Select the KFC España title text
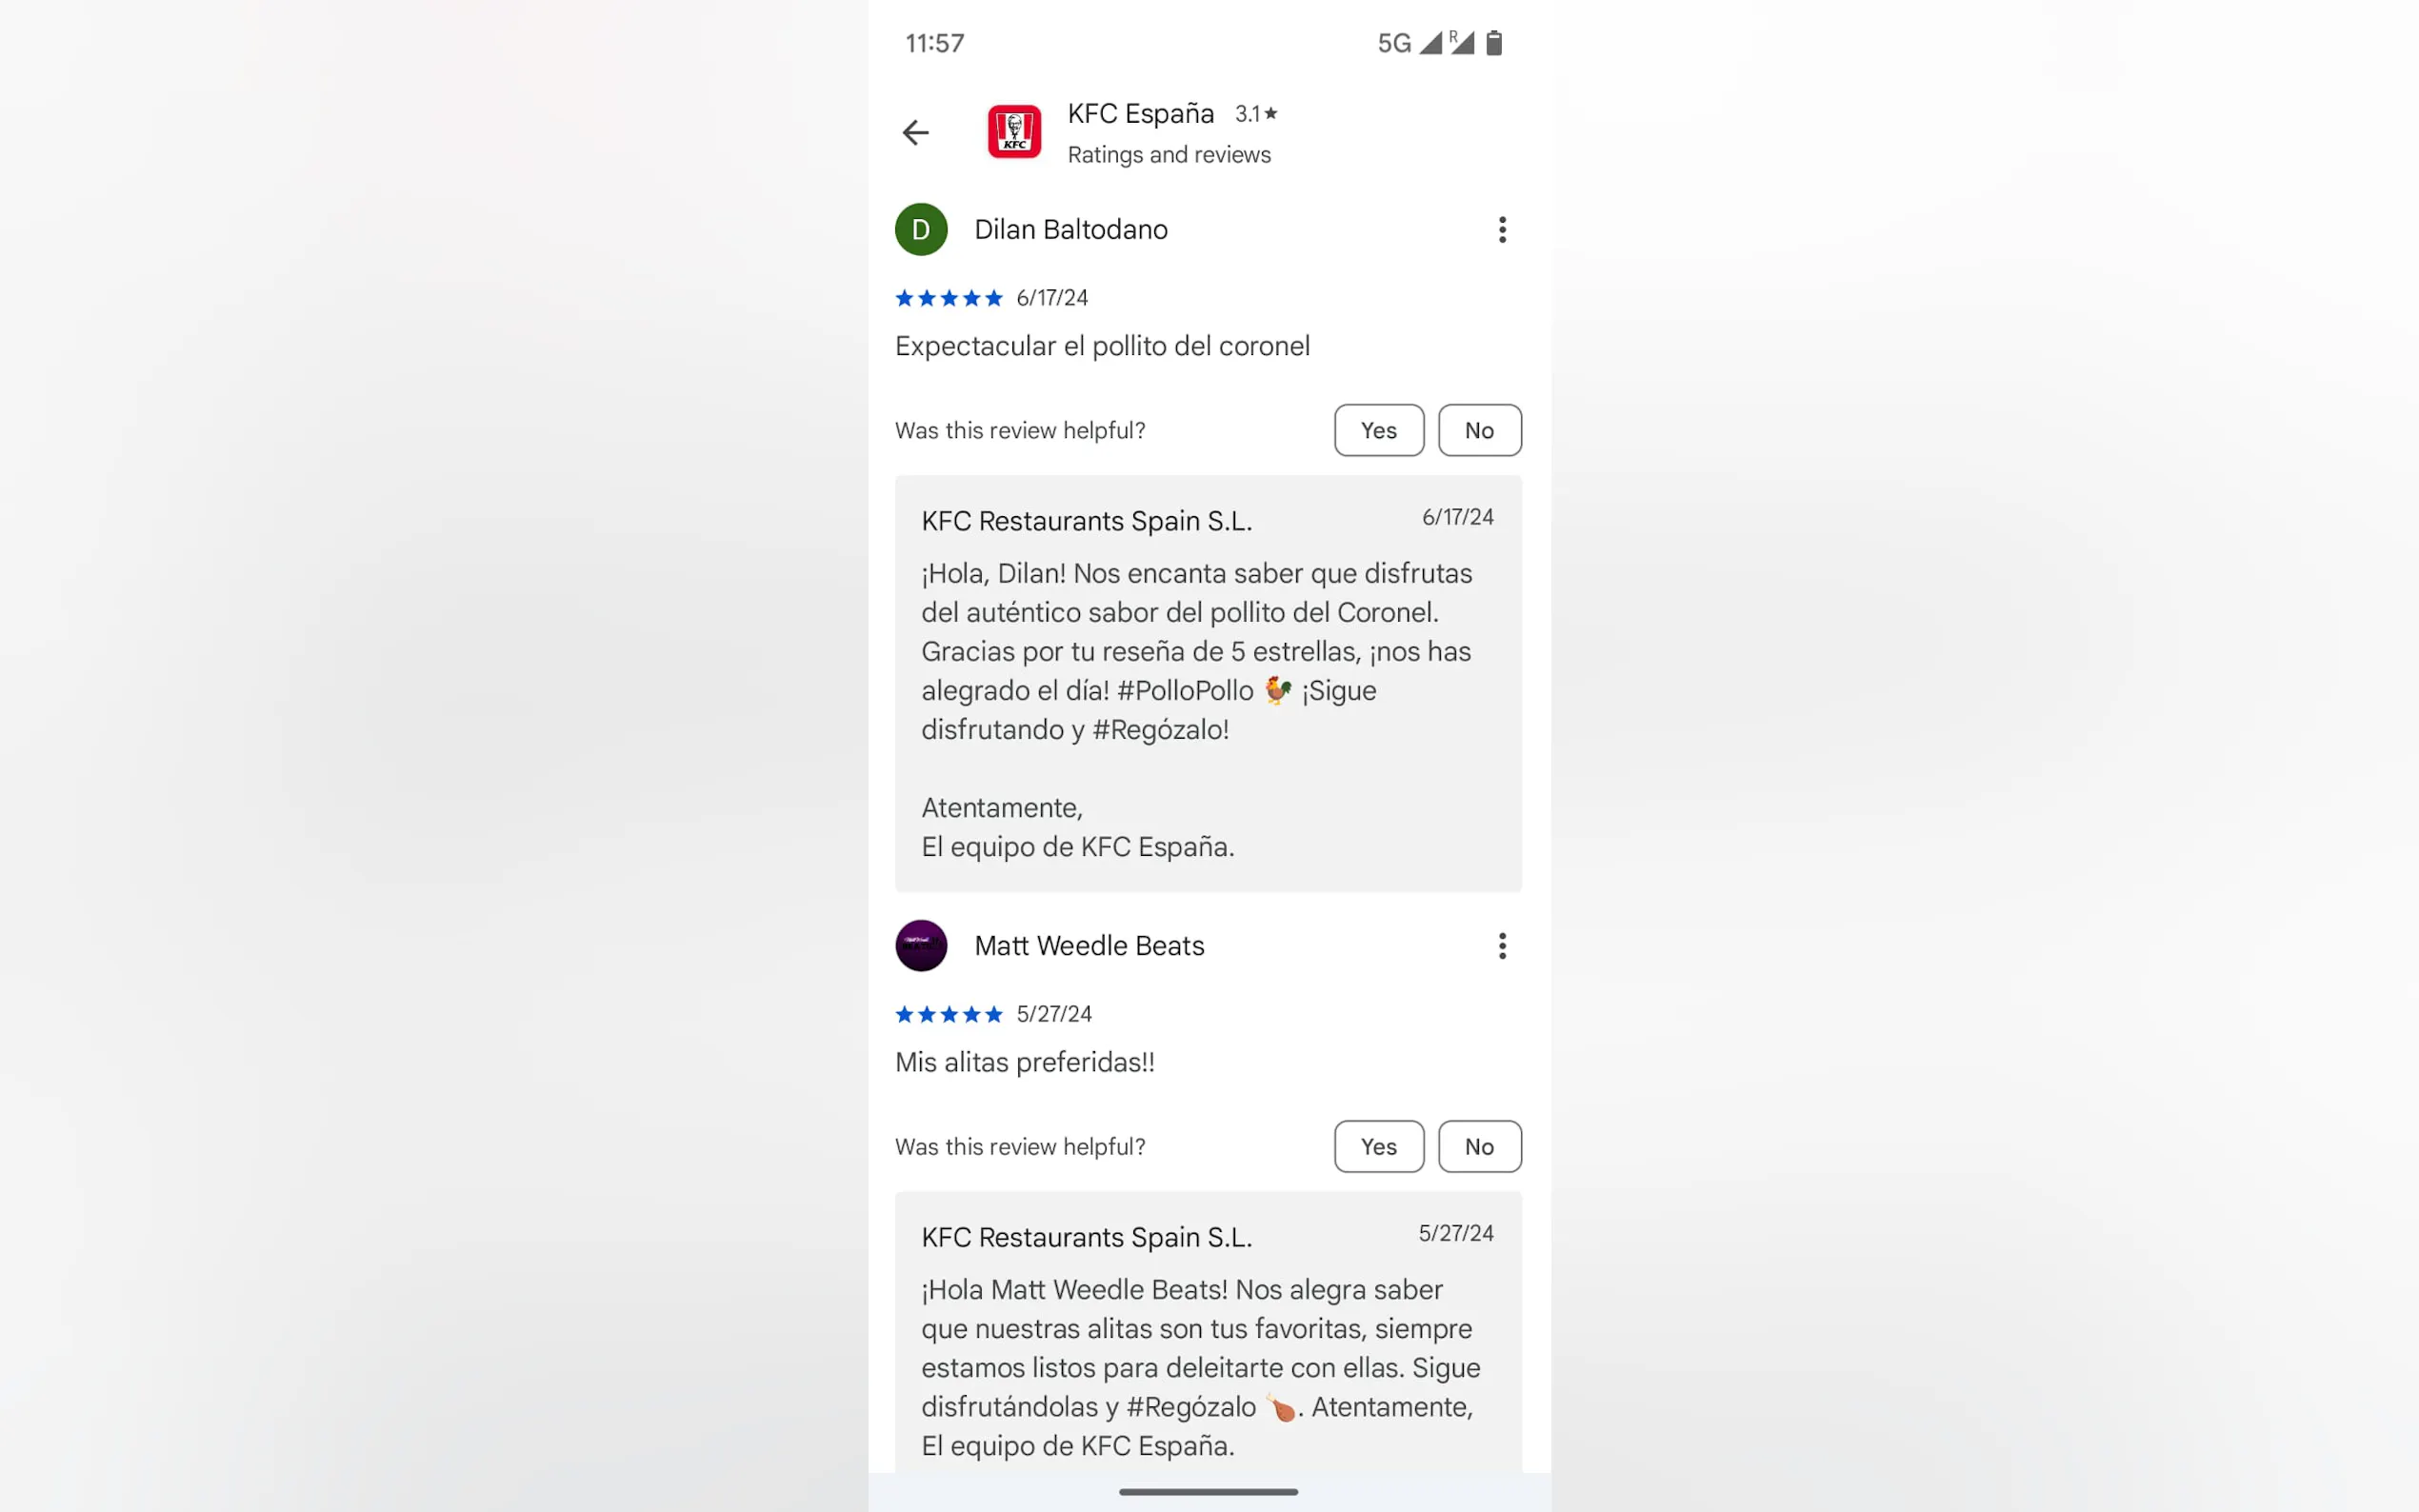The height and width of the screenshot is (1512, 2419). point(1140,114)
